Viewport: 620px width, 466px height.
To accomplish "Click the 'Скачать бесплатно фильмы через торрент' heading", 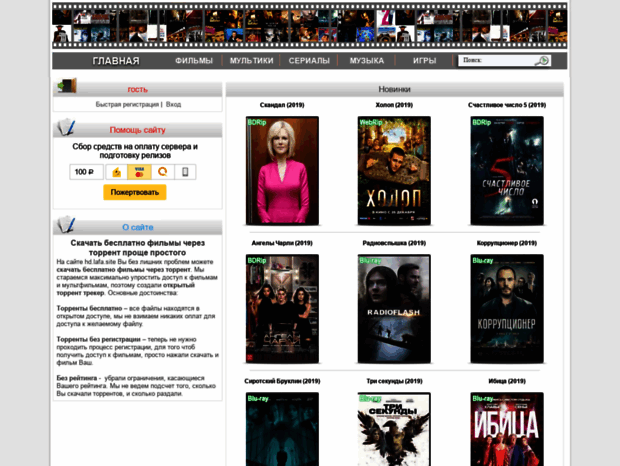I will 137,247.
